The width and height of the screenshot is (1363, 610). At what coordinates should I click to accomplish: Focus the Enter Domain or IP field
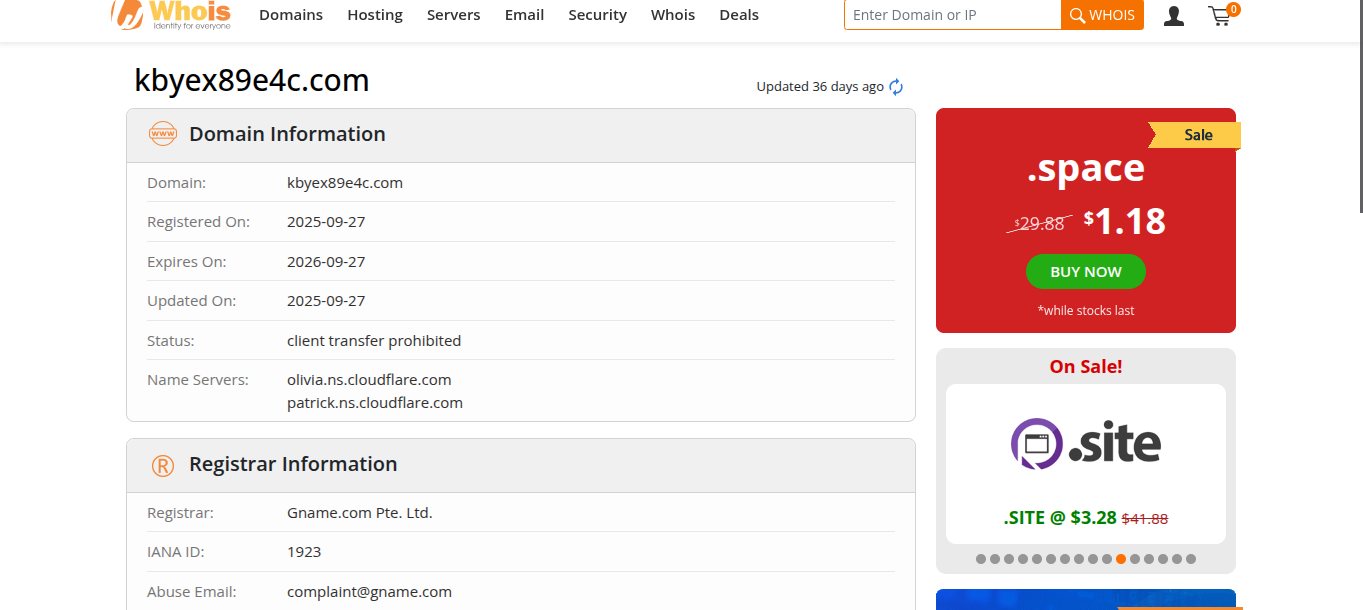952,15
